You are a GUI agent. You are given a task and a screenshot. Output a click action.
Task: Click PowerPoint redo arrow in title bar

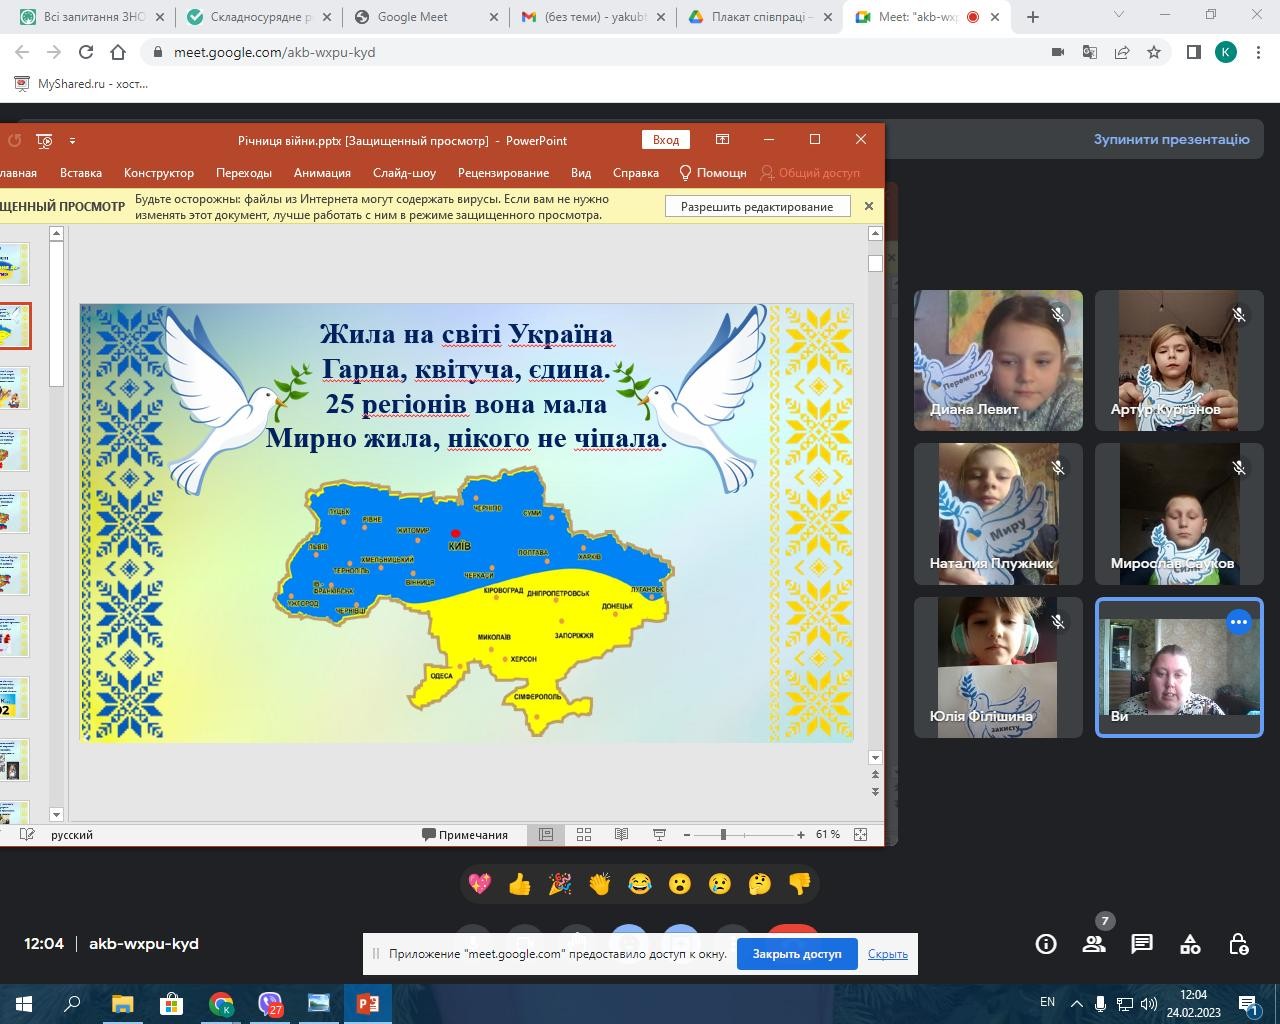point(14,140)
